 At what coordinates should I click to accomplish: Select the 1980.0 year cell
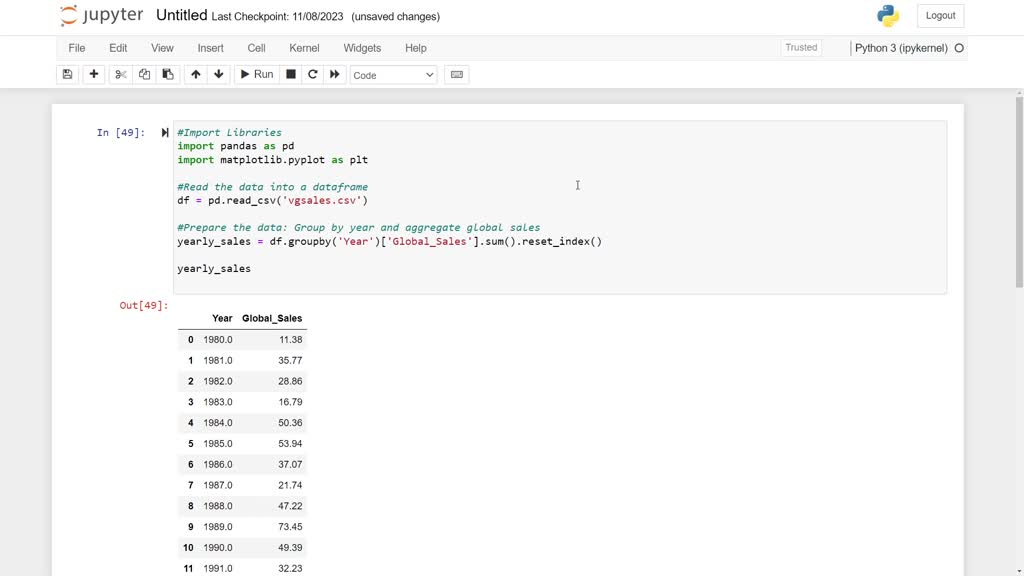pos(217,340)
